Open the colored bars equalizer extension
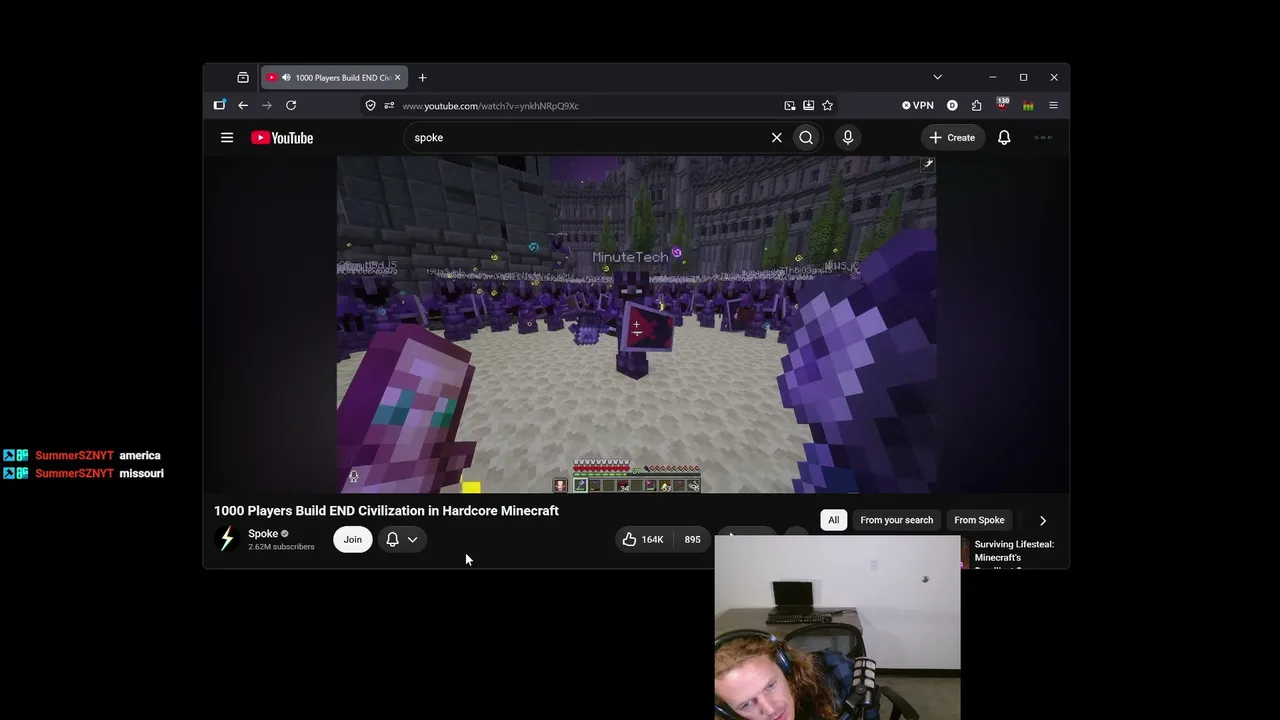Screen dimensions: 1280x720 coord(1028,105)
